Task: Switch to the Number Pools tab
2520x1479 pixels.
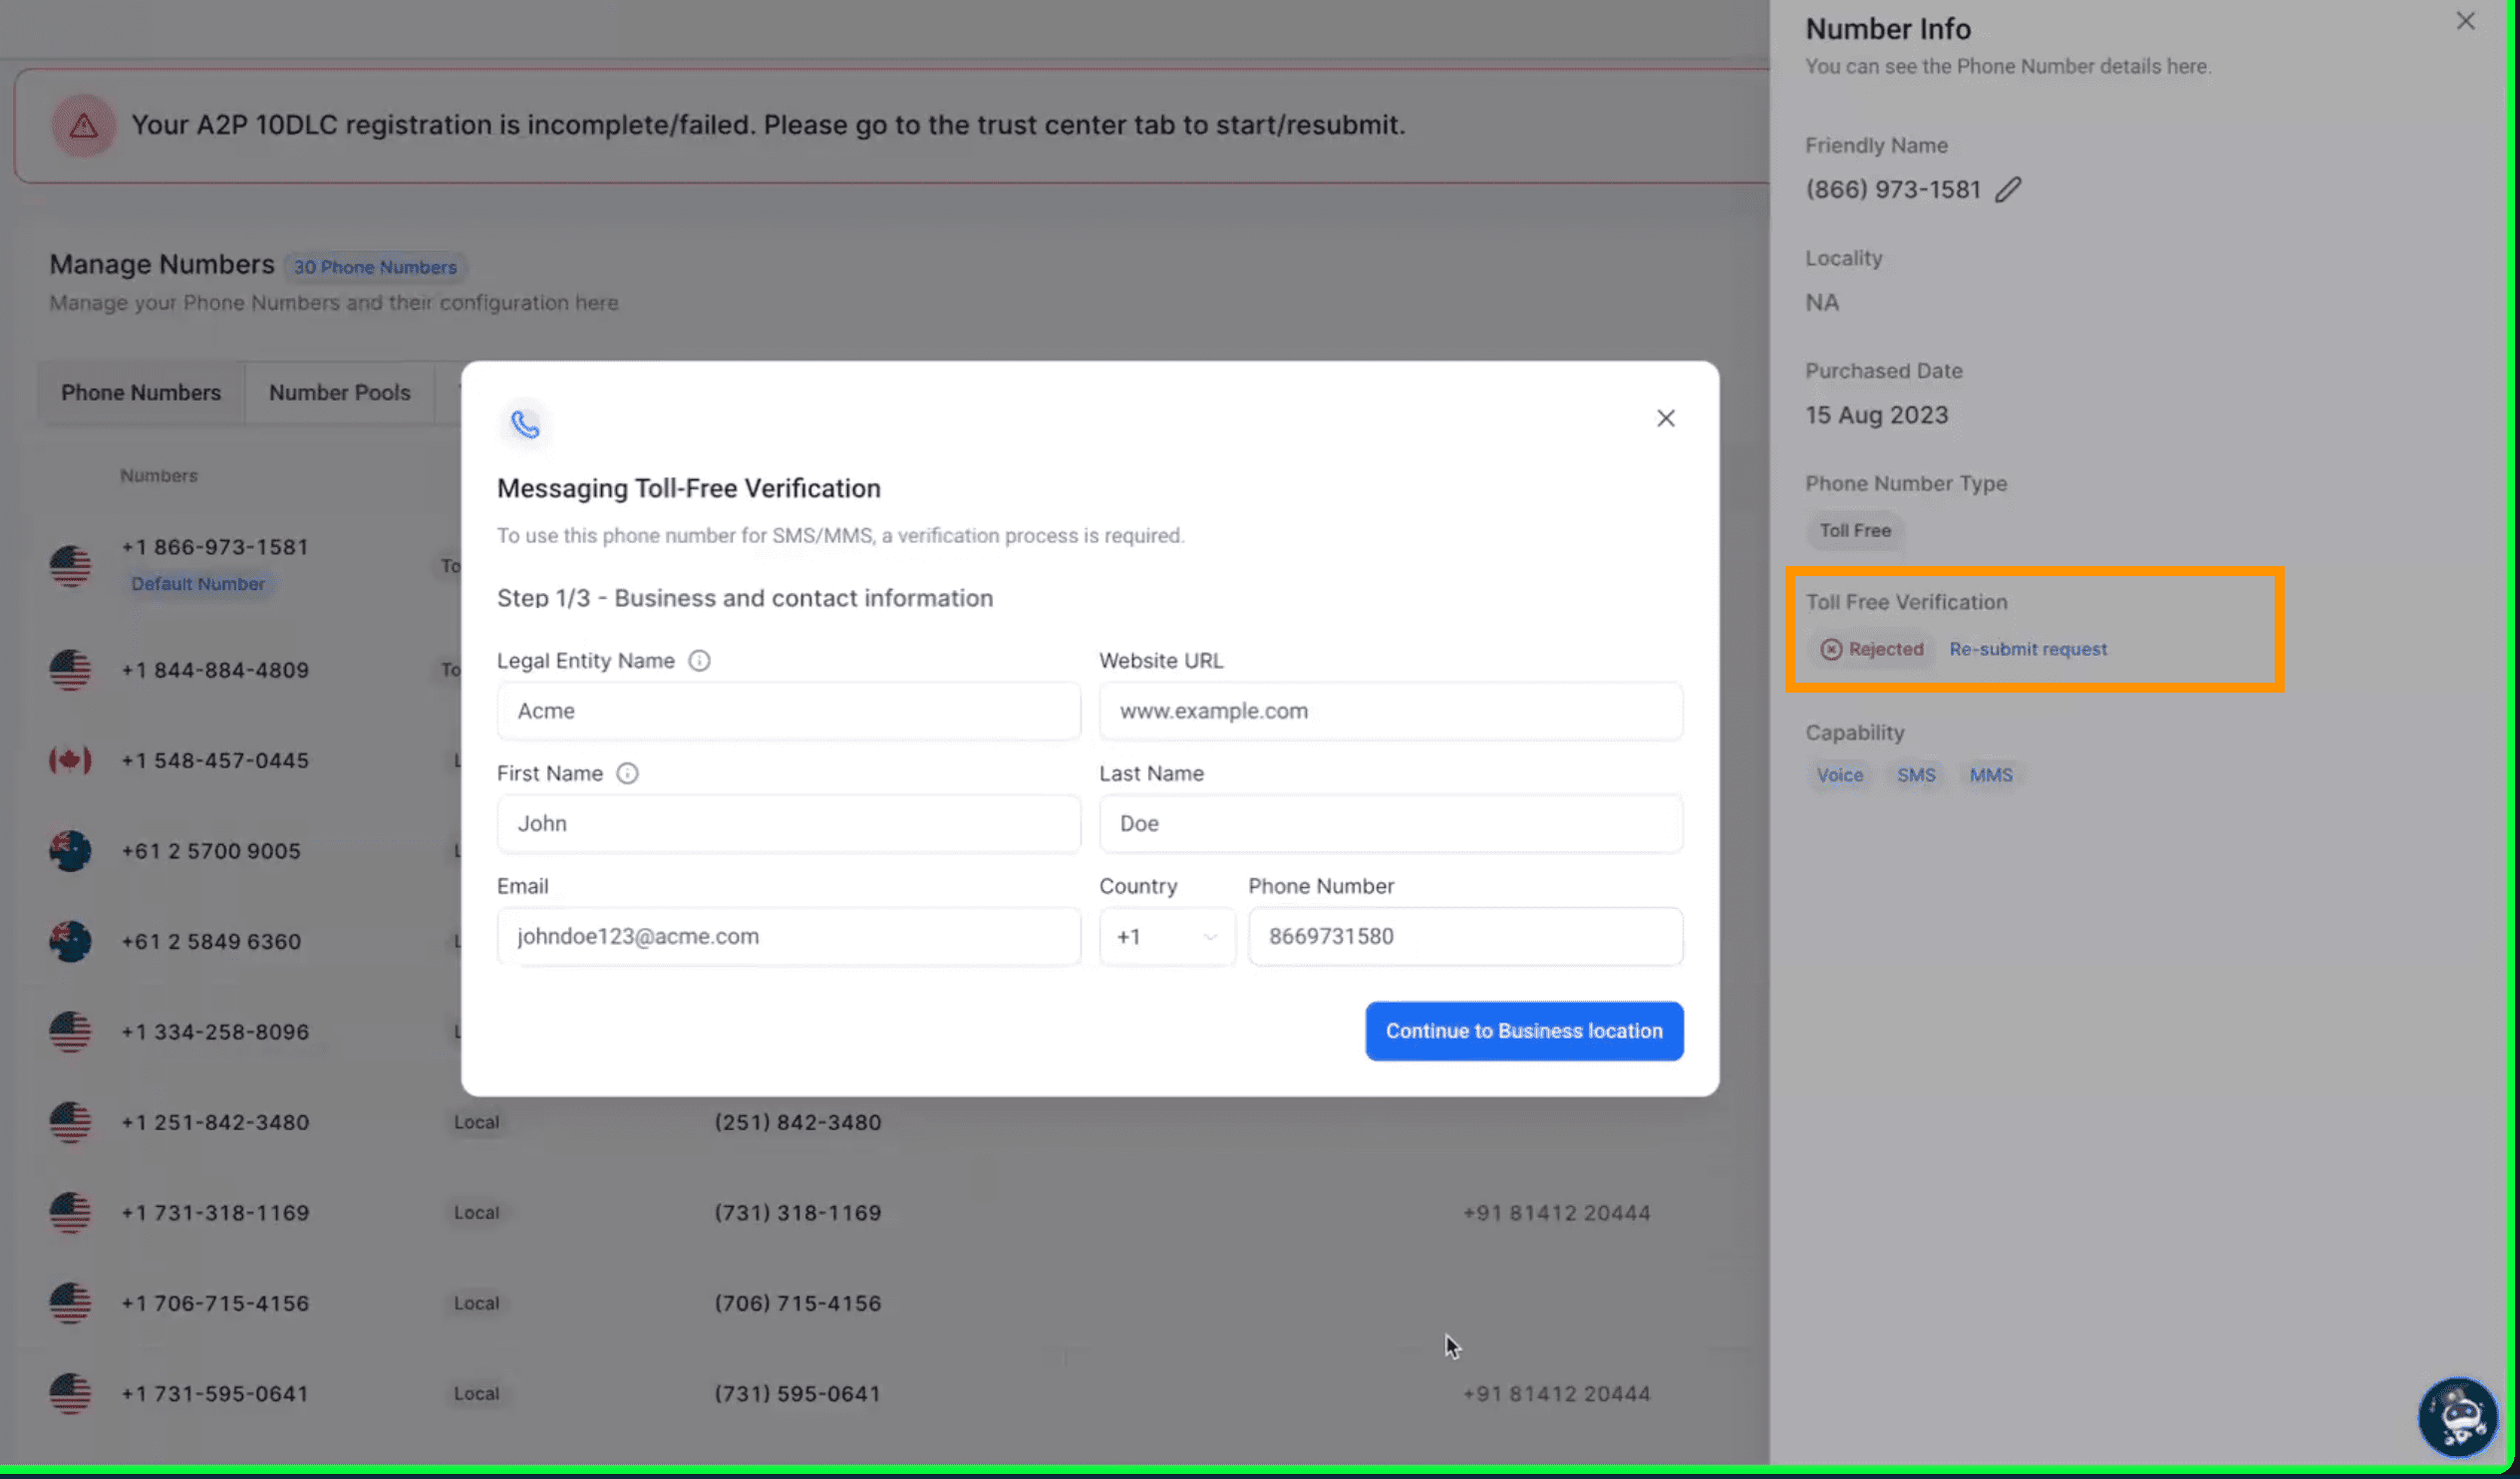Action: coord(340,393)
